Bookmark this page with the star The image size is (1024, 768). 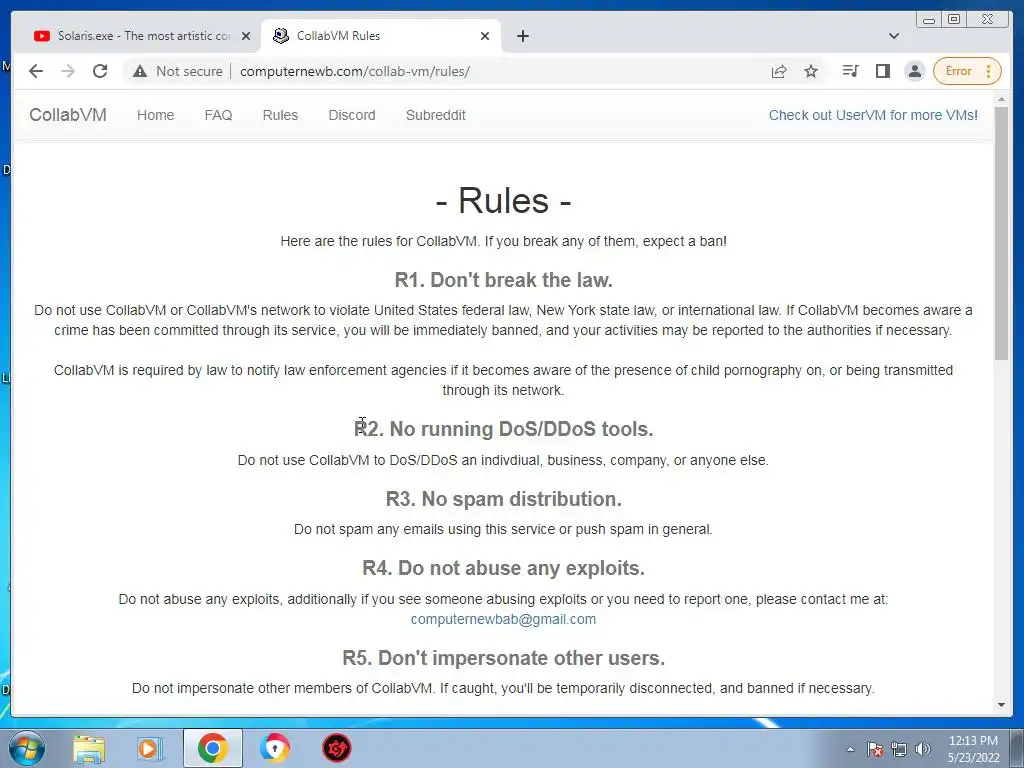(x=811, y=71)
